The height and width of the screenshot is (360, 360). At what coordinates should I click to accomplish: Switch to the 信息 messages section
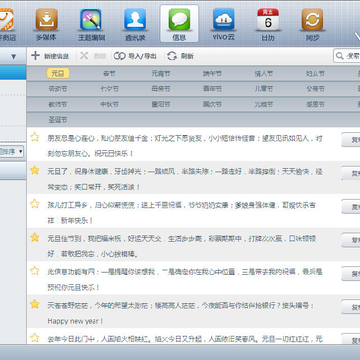point(179,23)
